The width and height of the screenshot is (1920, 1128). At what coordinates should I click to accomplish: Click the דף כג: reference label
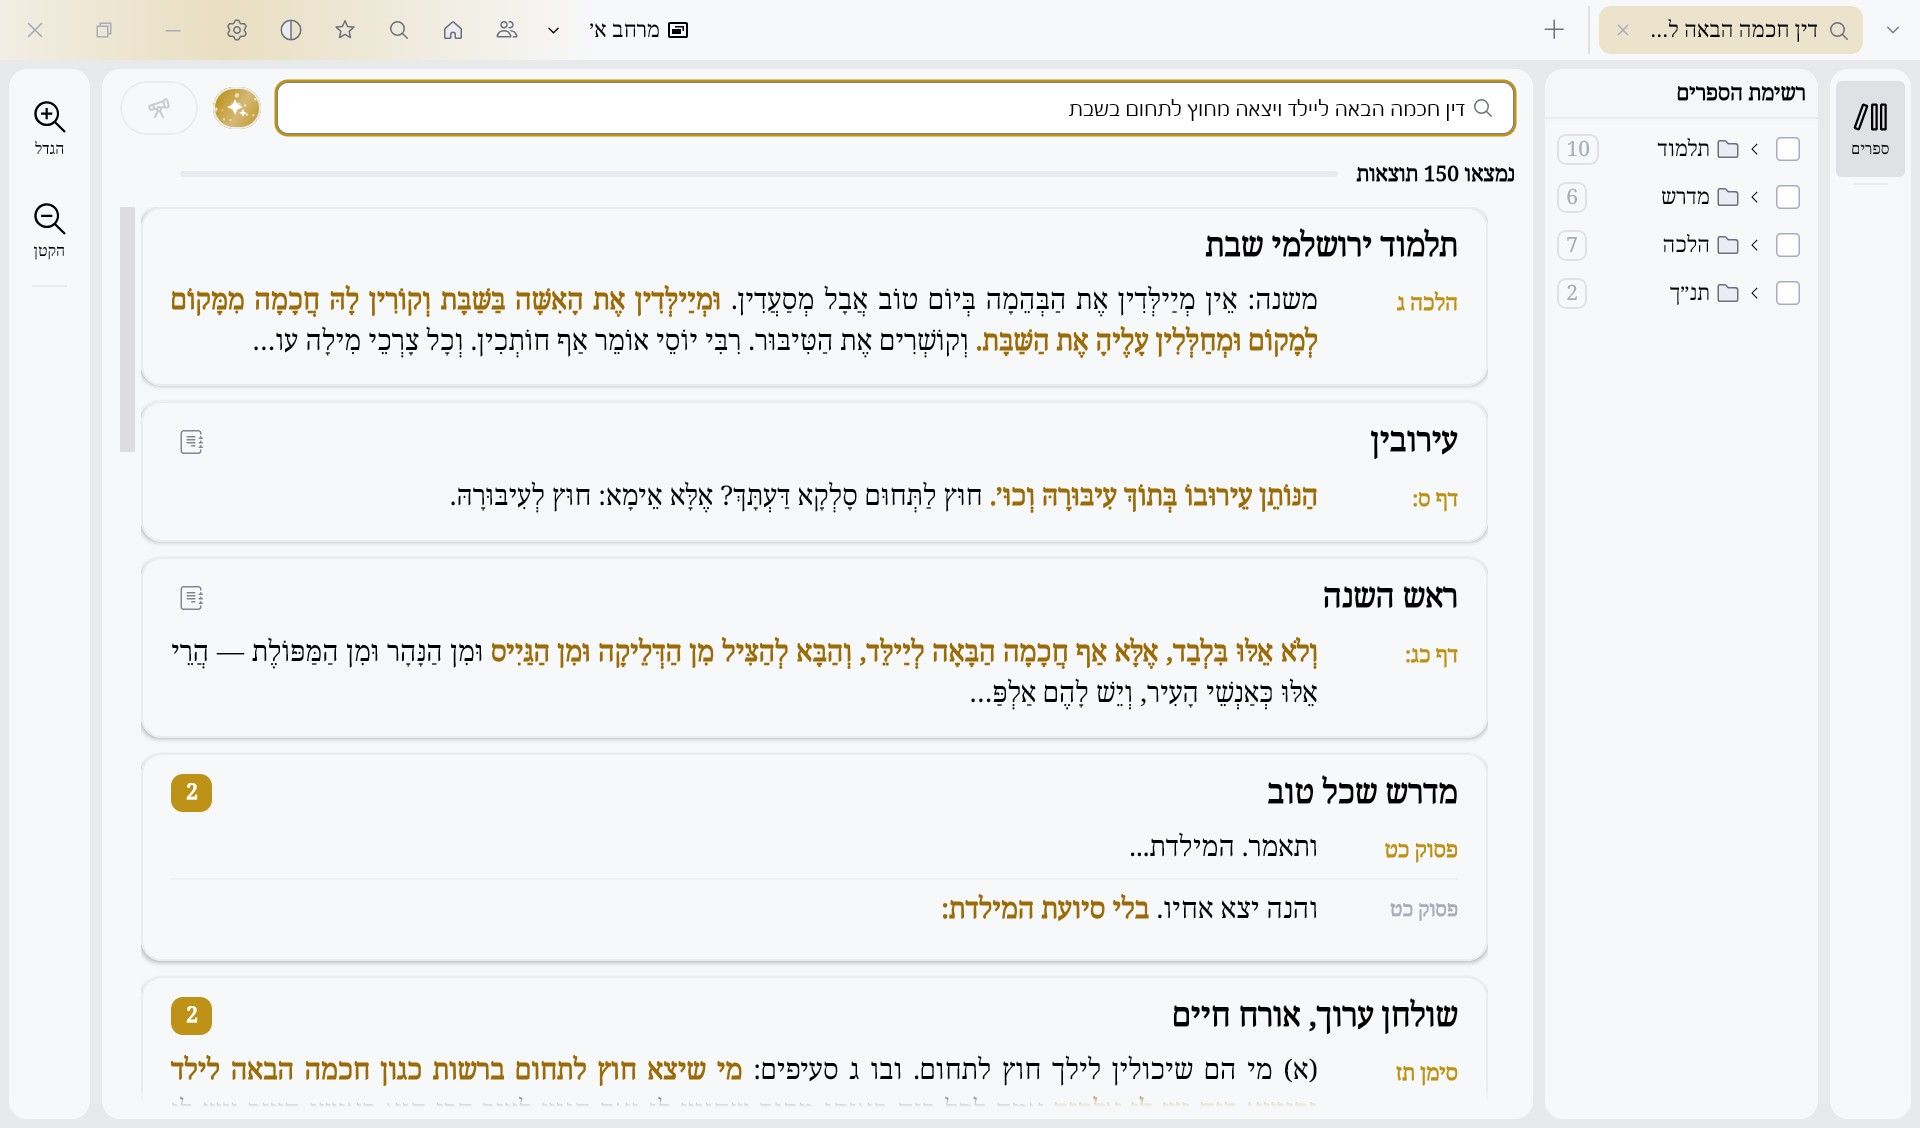1431,655
